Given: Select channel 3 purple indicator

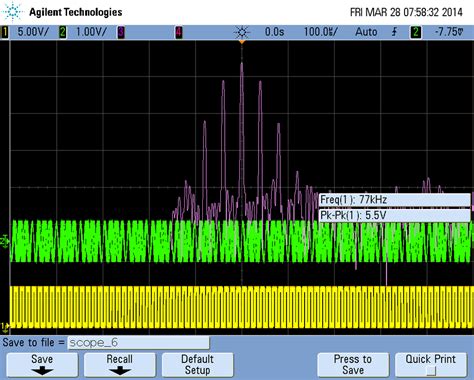Looking at the screenshot, I should (121, 32).
